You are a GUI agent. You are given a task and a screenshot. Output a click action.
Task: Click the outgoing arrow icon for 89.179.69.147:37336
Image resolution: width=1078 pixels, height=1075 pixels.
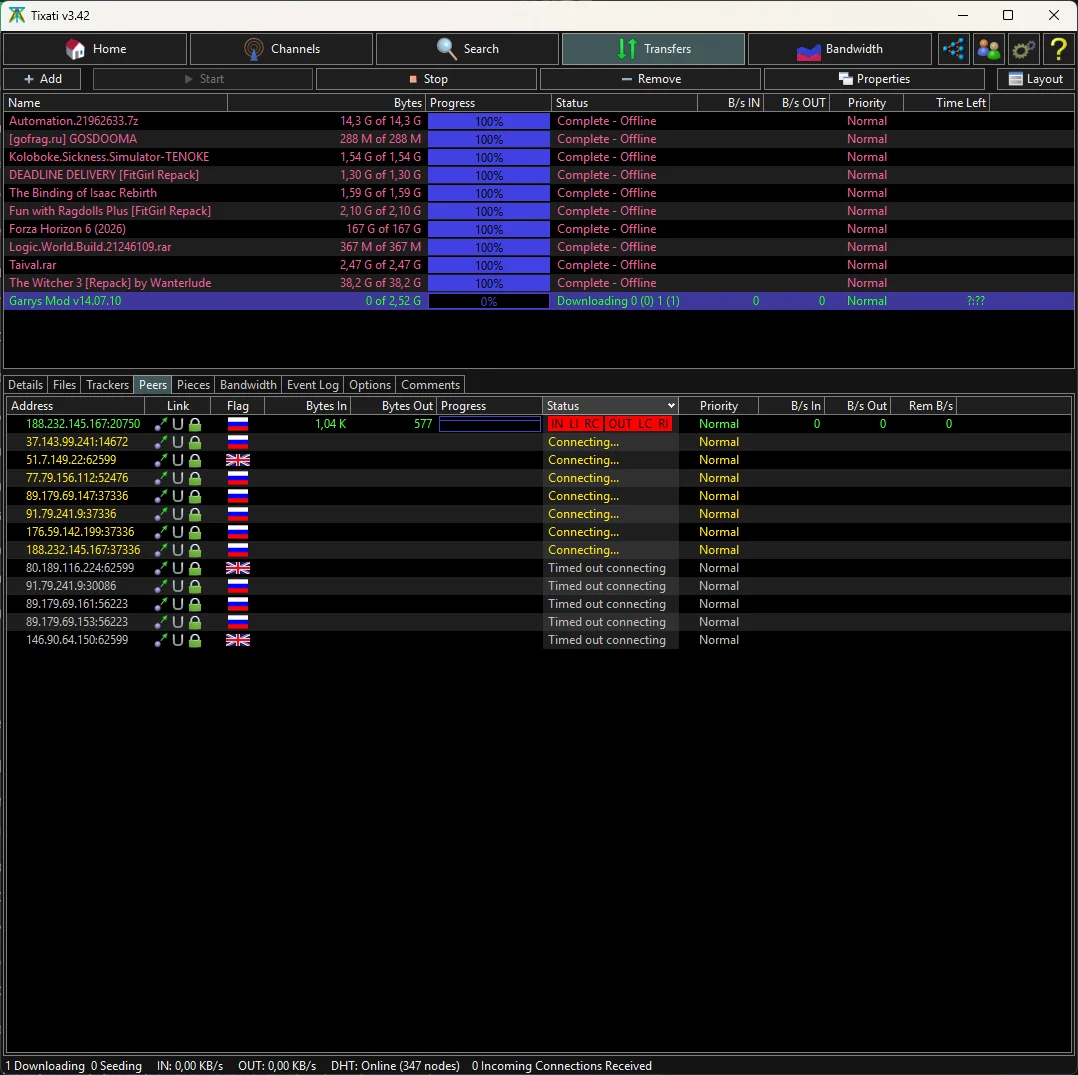pyautogui.click(x=161, y=496)
